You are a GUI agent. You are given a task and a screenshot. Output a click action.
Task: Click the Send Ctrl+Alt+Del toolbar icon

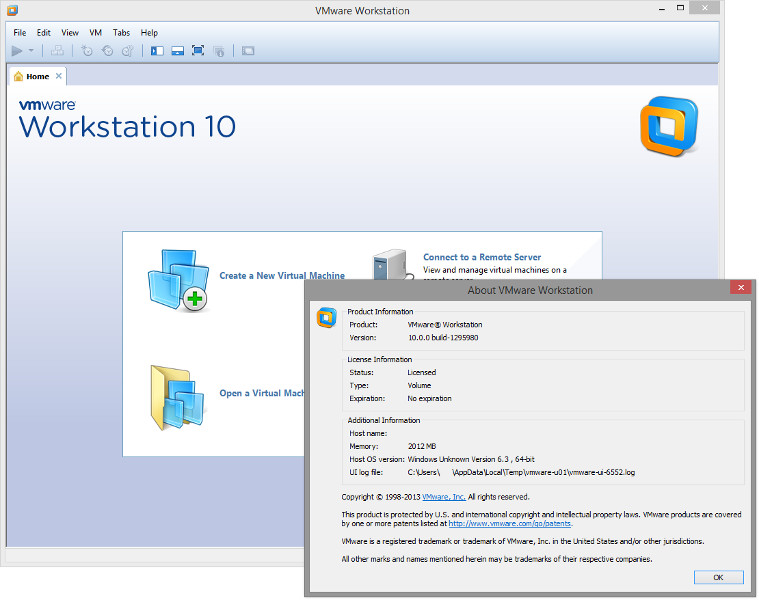[57, 51]
